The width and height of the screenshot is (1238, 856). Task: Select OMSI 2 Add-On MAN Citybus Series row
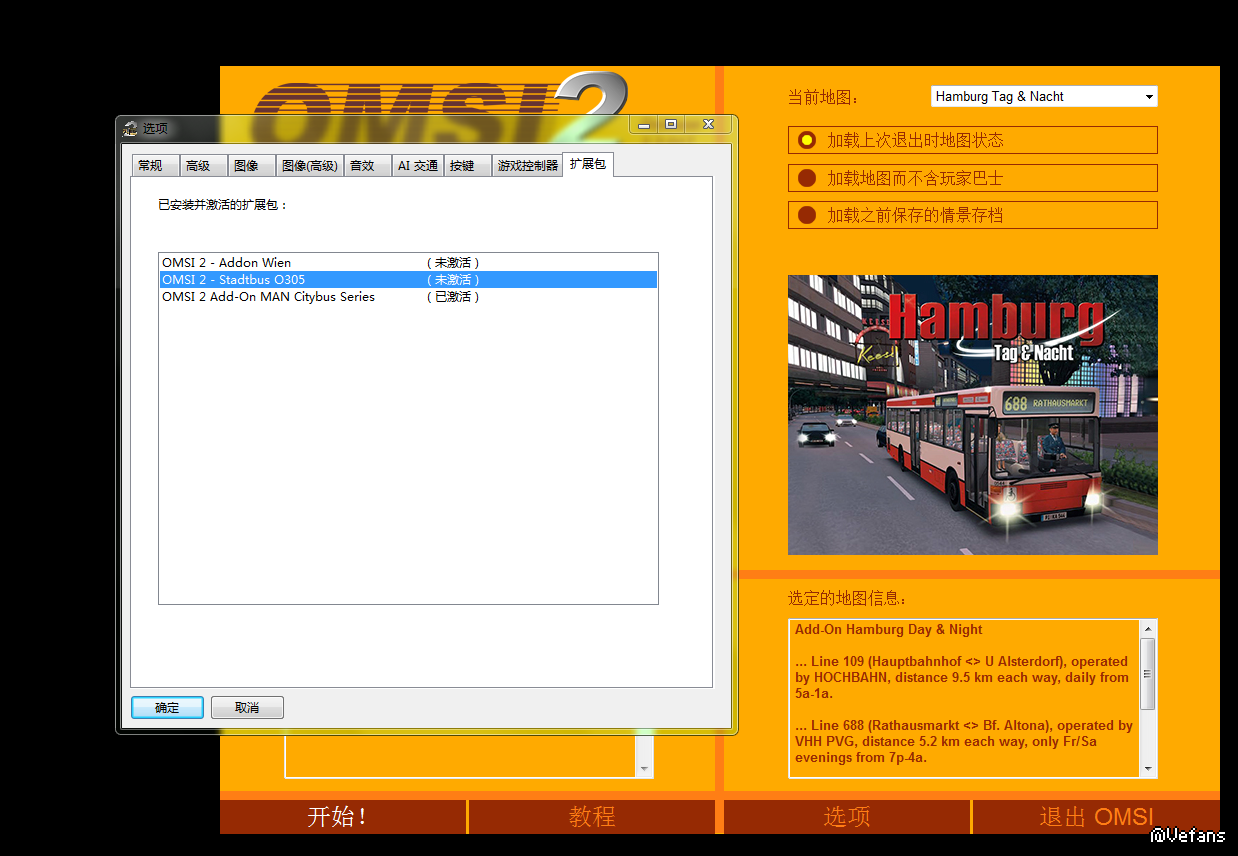coord(408,297)
